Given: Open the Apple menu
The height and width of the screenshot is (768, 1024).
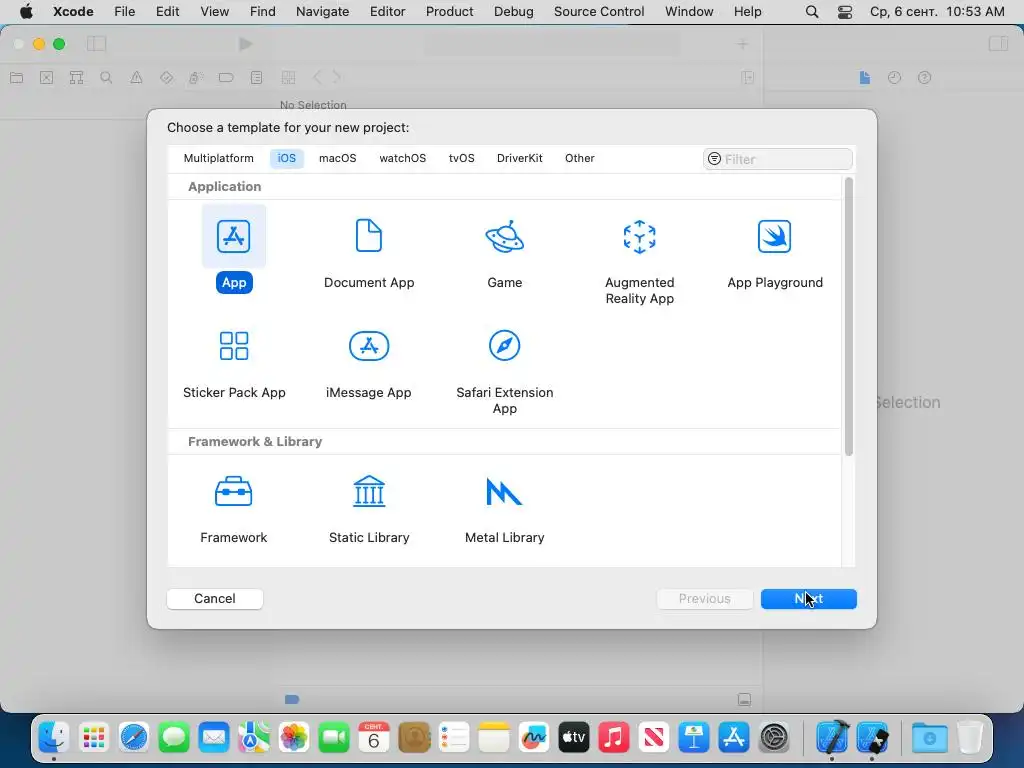Looking at the screenshot, I should pyautogui.click(x=26, y=12).
